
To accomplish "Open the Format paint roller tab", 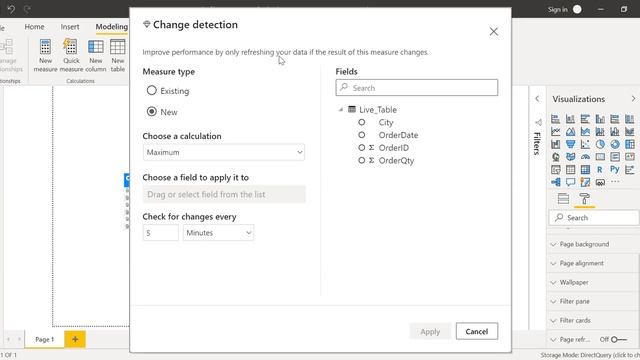I will click(584, 199).
